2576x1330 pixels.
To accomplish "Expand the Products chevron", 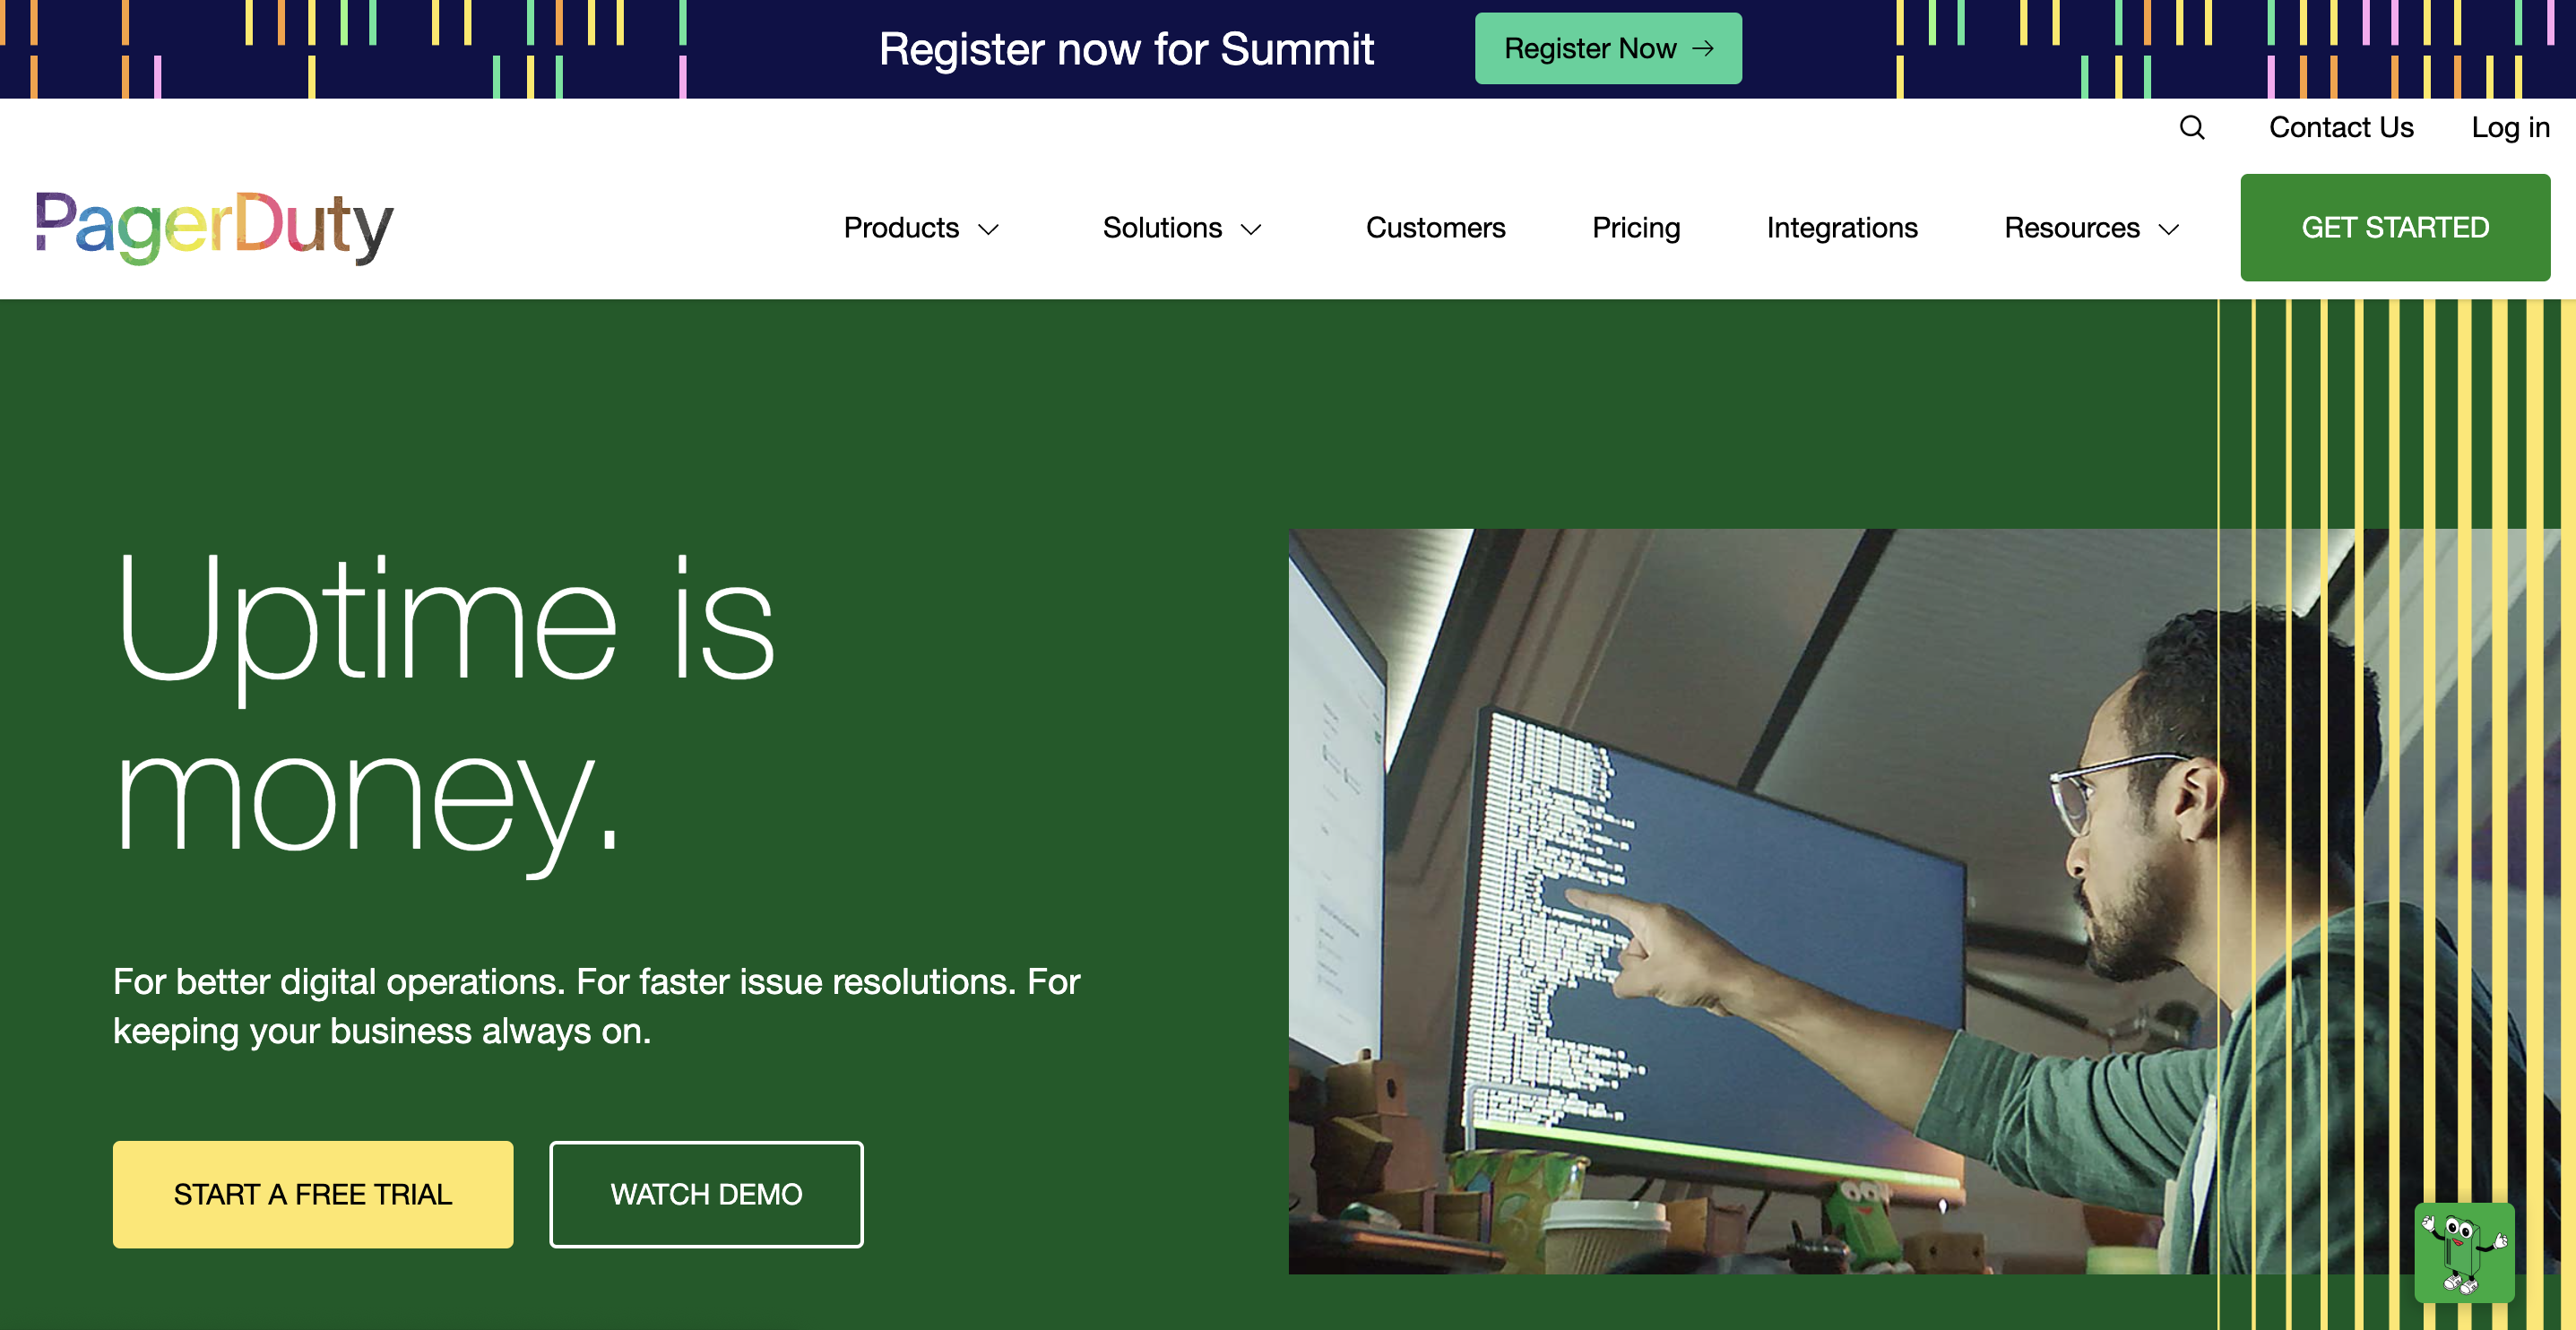I will pos(989,229).
